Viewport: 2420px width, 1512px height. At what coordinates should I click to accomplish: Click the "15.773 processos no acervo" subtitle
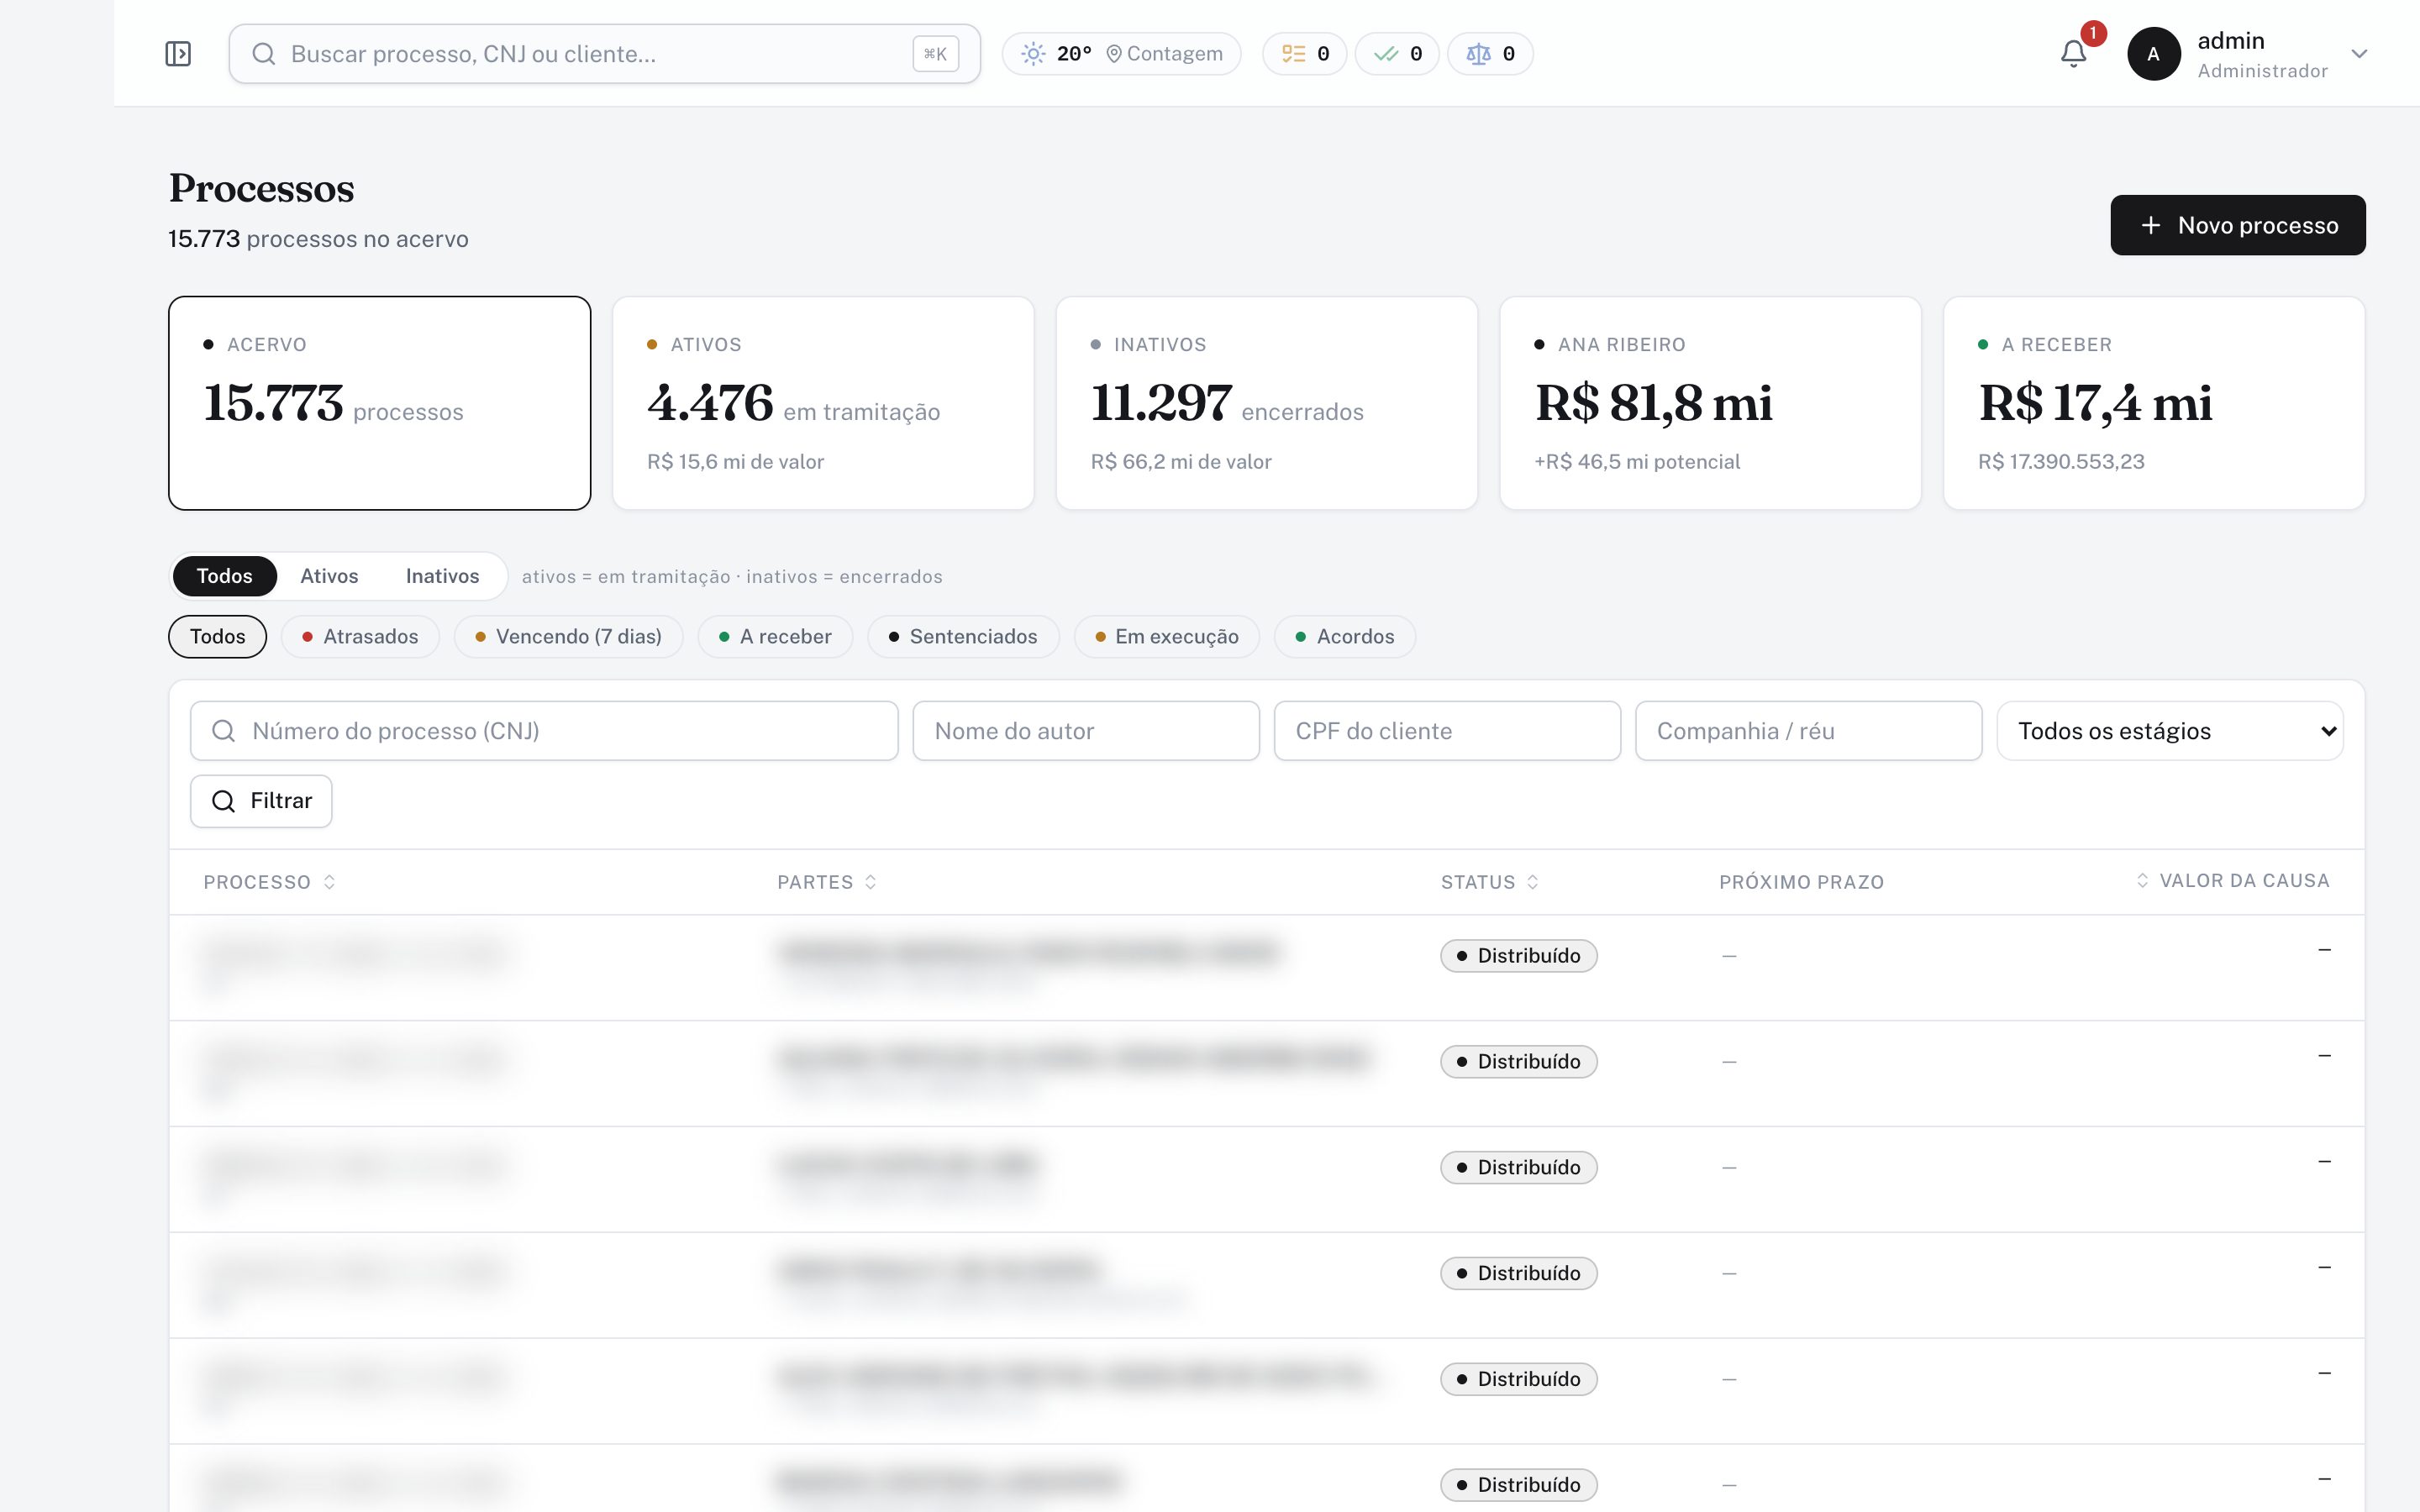tap(318, 239)
